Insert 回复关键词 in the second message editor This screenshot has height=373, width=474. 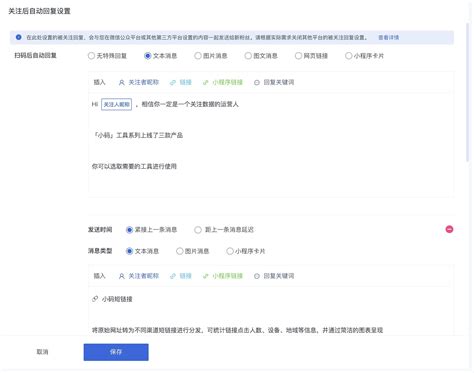click(x=274, y=276)
